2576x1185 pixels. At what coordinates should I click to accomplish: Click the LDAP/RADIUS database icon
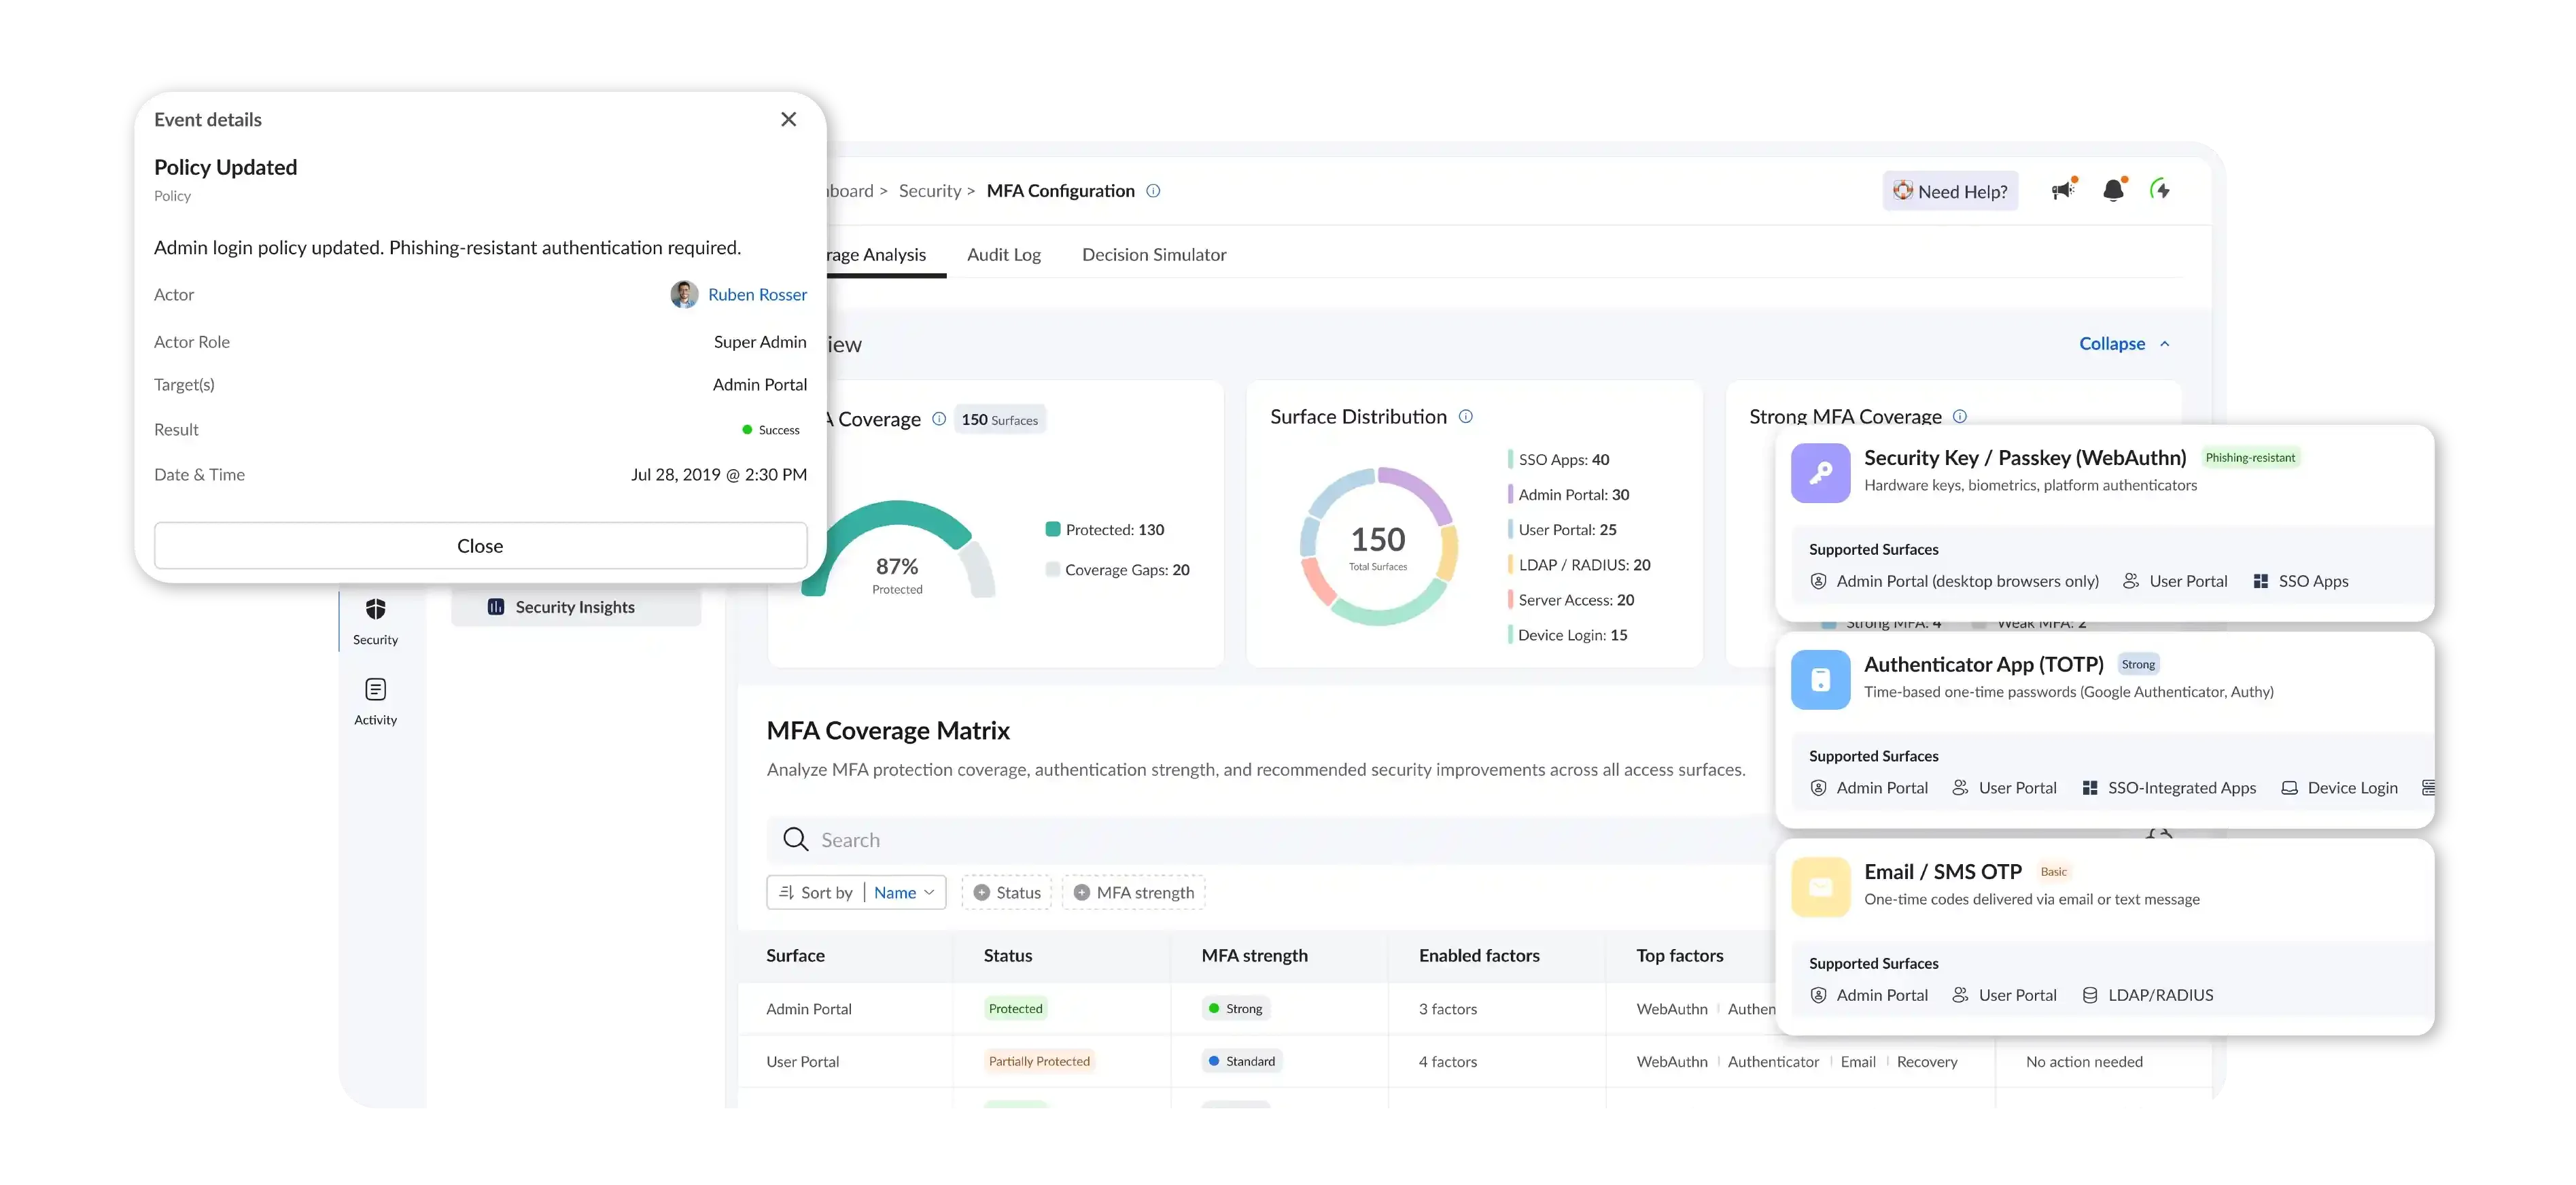pyautogui.click(x=2089, y=995)
